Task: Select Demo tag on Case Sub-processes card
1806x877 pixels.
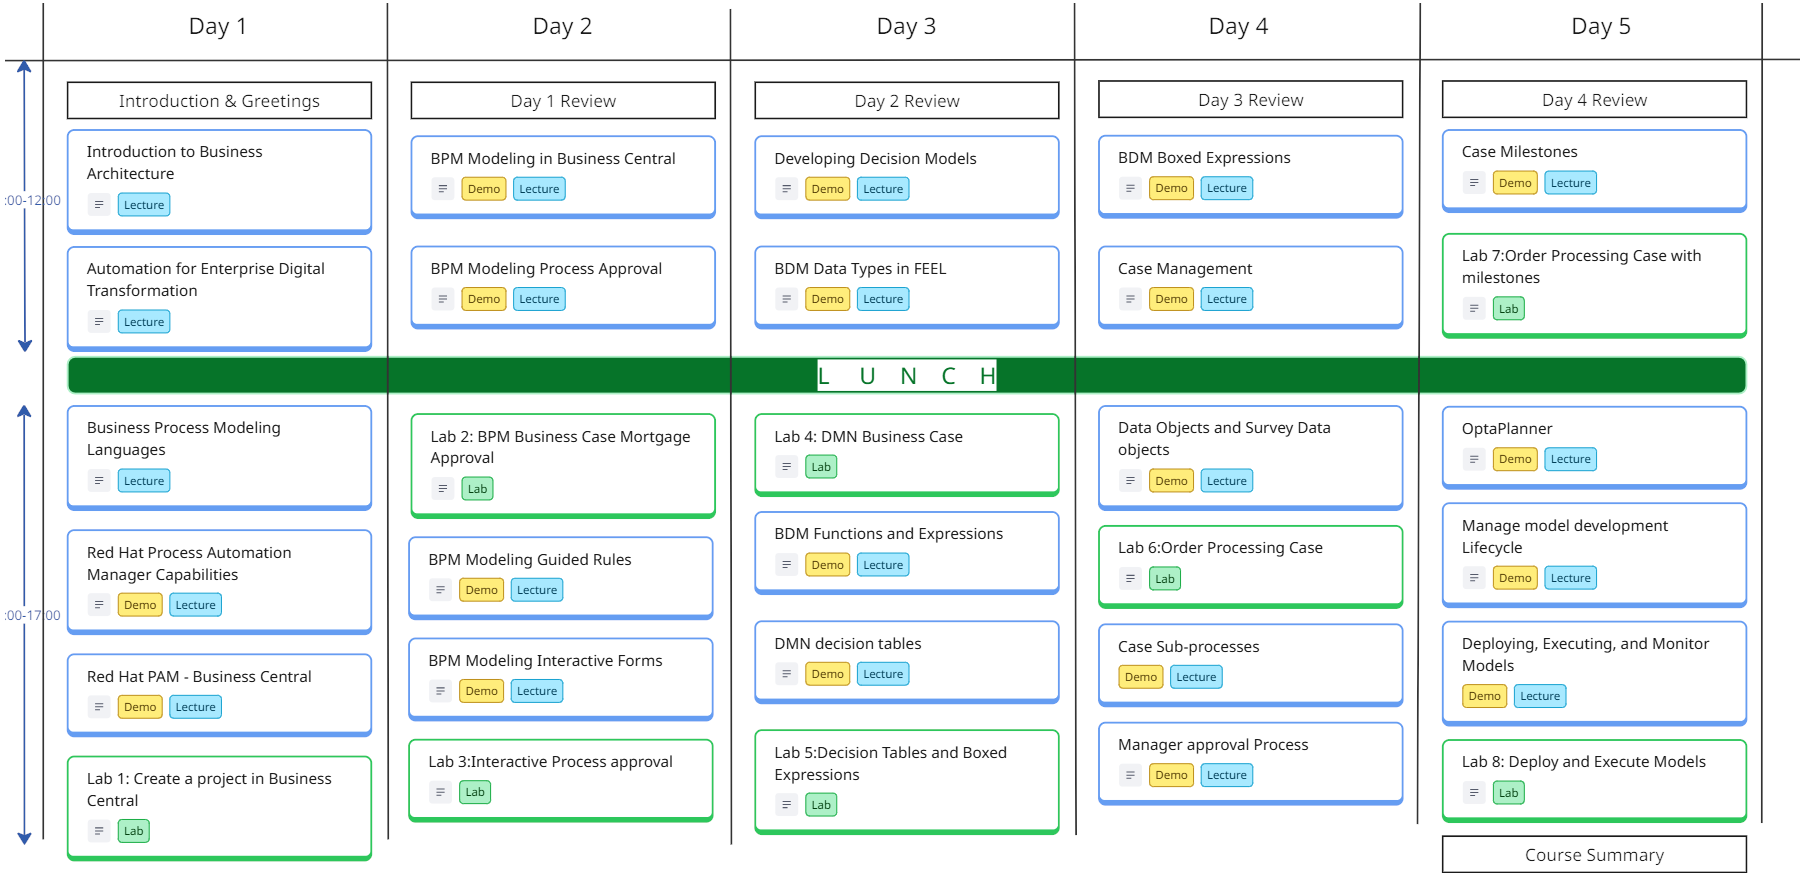Action: tap(1140, 677)
